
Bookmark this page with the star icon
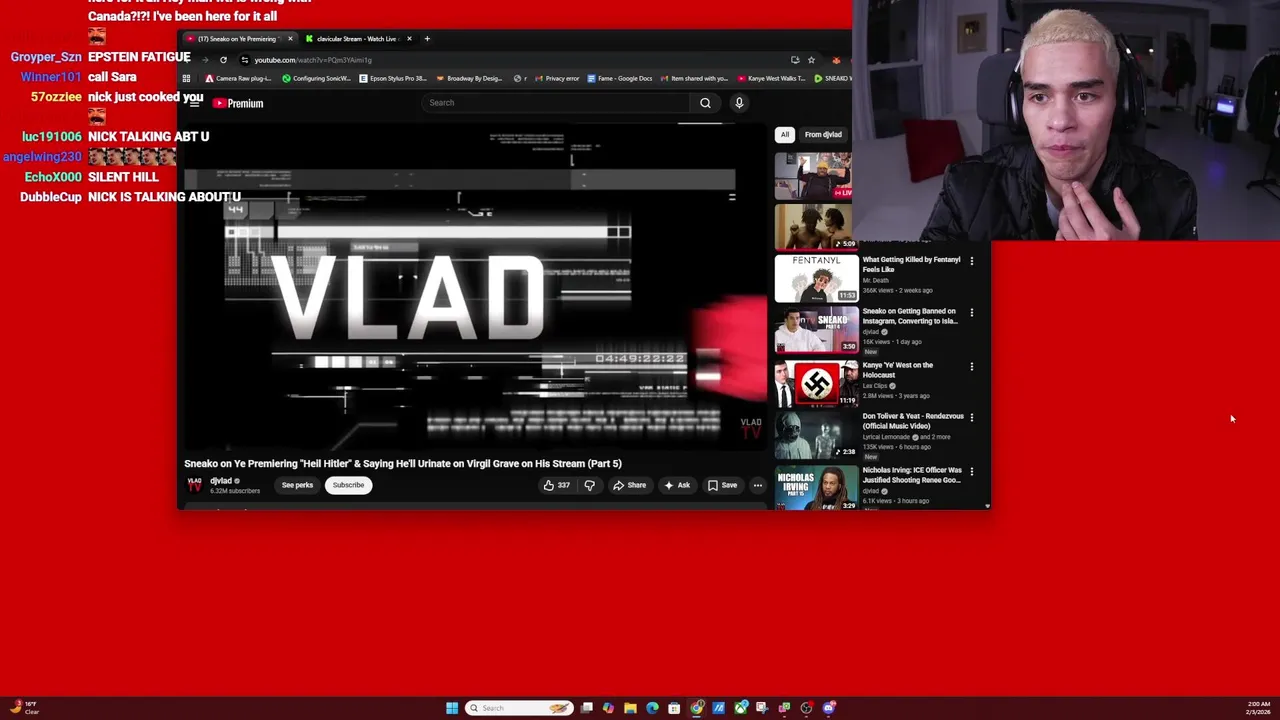[x=811, y=60]
